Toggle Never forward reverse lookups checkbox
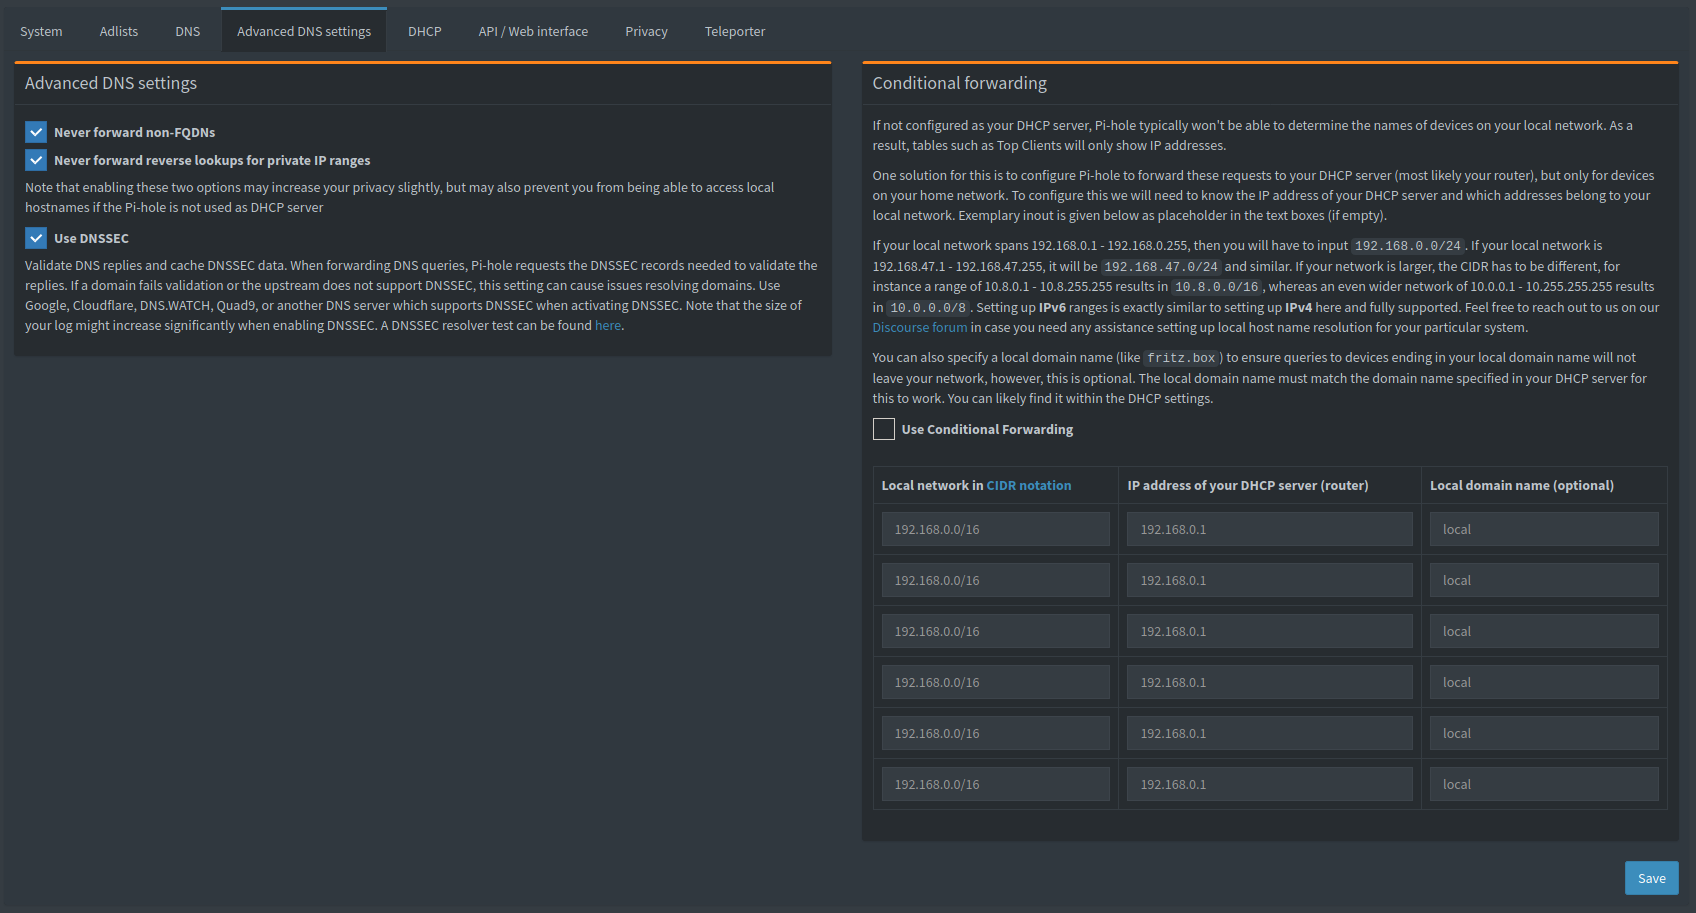 tap(36, 160)
